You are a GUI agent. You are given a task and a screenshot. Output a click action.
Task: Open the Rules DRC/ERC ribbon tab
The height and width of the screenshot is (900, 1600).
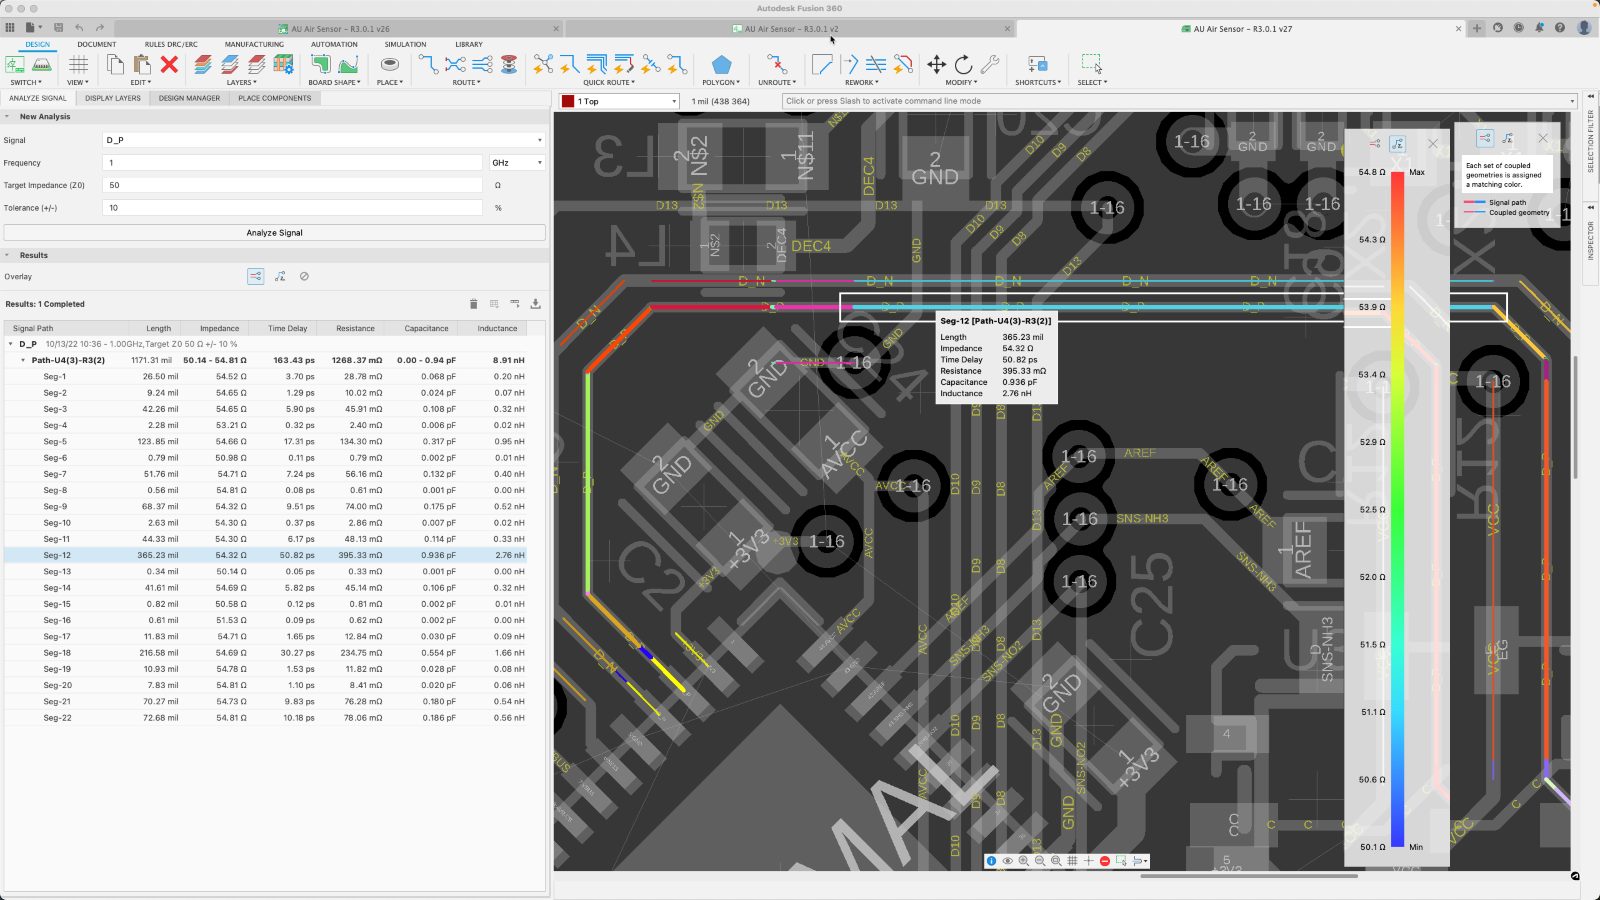coord(171,44)
